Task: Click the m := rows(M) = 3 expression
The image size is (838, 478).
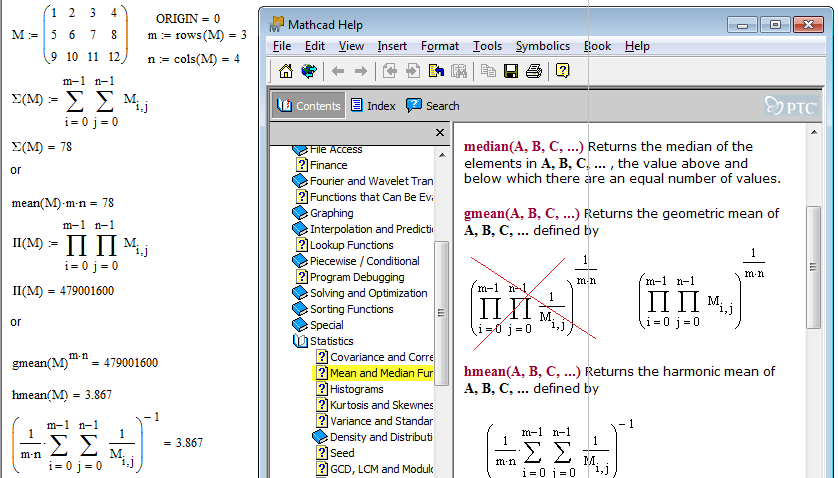Action: [x=197, y=35]
